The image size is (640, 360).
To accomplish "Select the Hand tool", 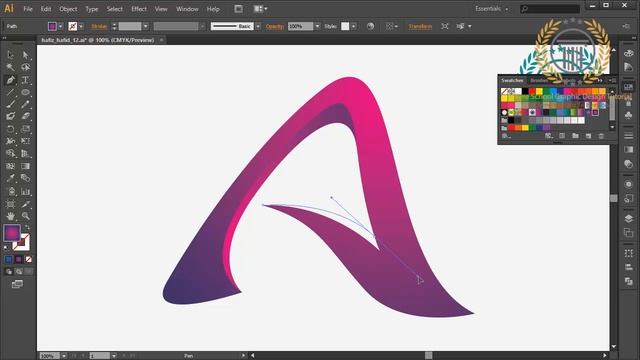I will pos(11,216).
